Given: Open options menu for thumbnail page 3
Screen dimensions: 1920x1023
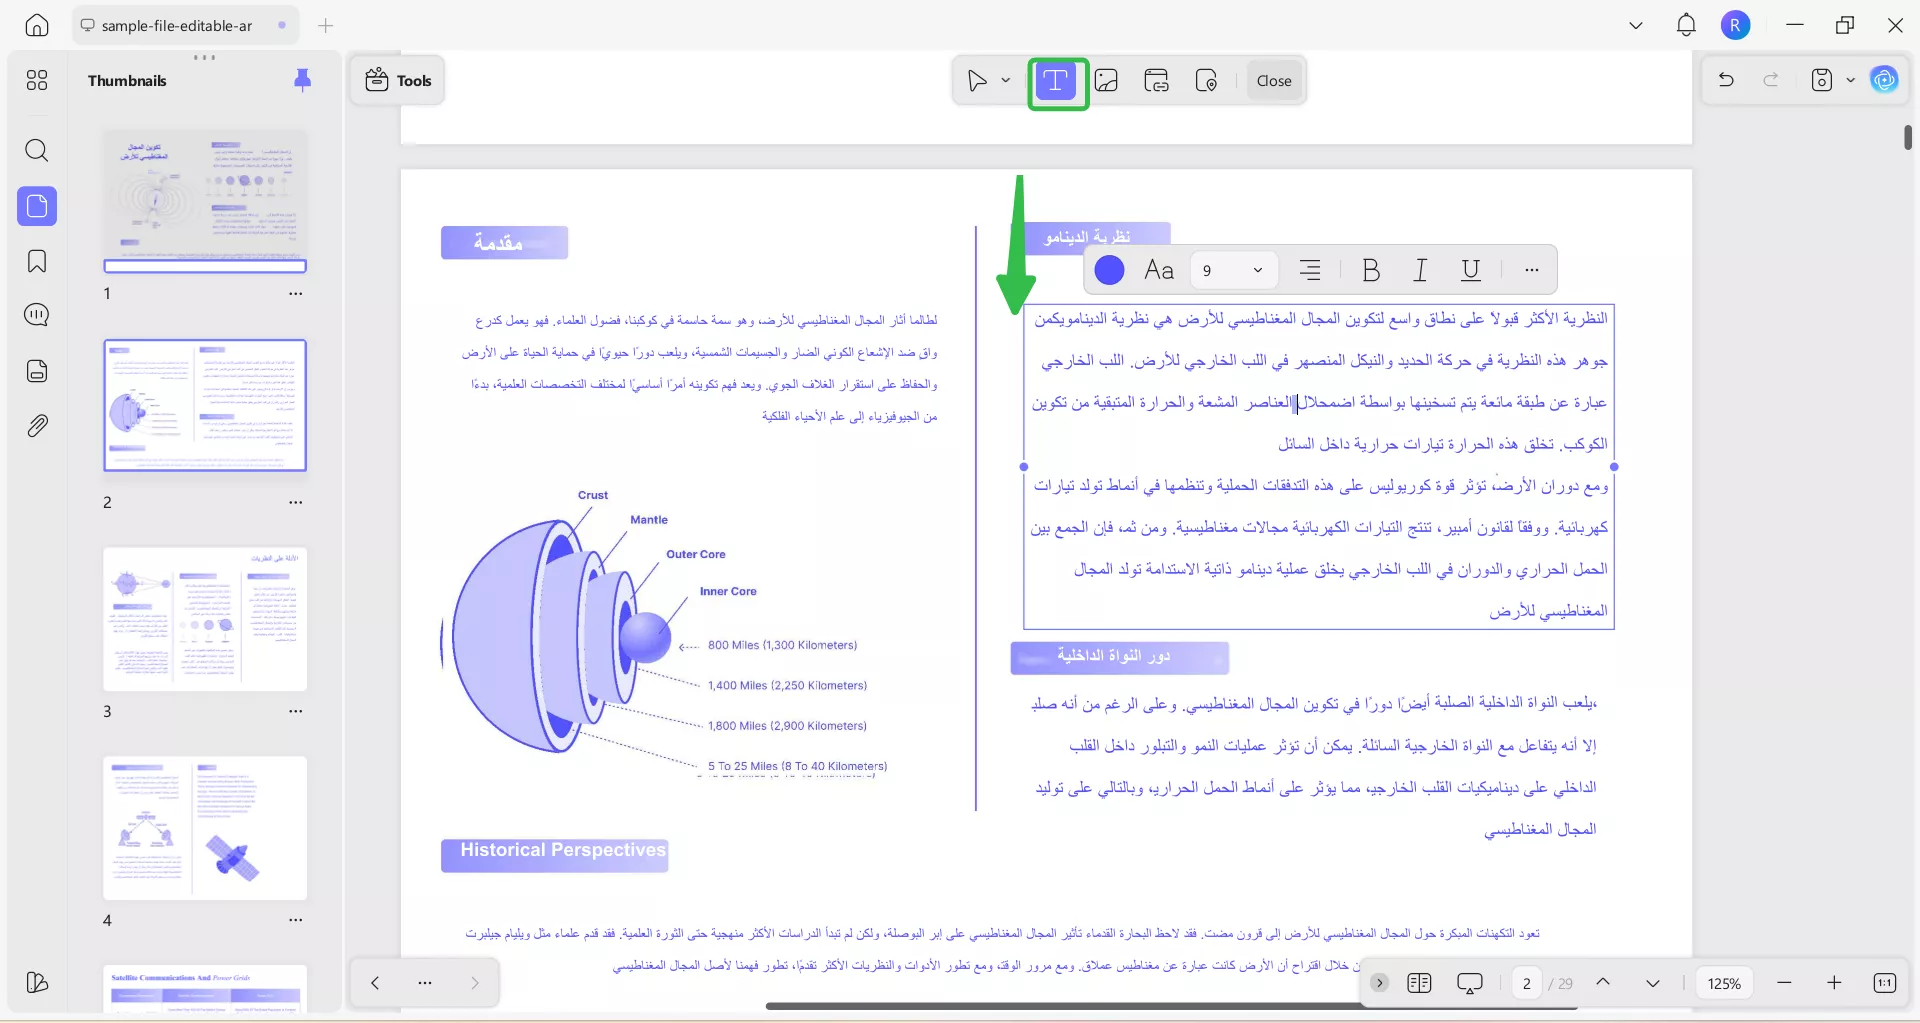Looking at the screenshot, I should pyautogui.click(x=296, y=712).
